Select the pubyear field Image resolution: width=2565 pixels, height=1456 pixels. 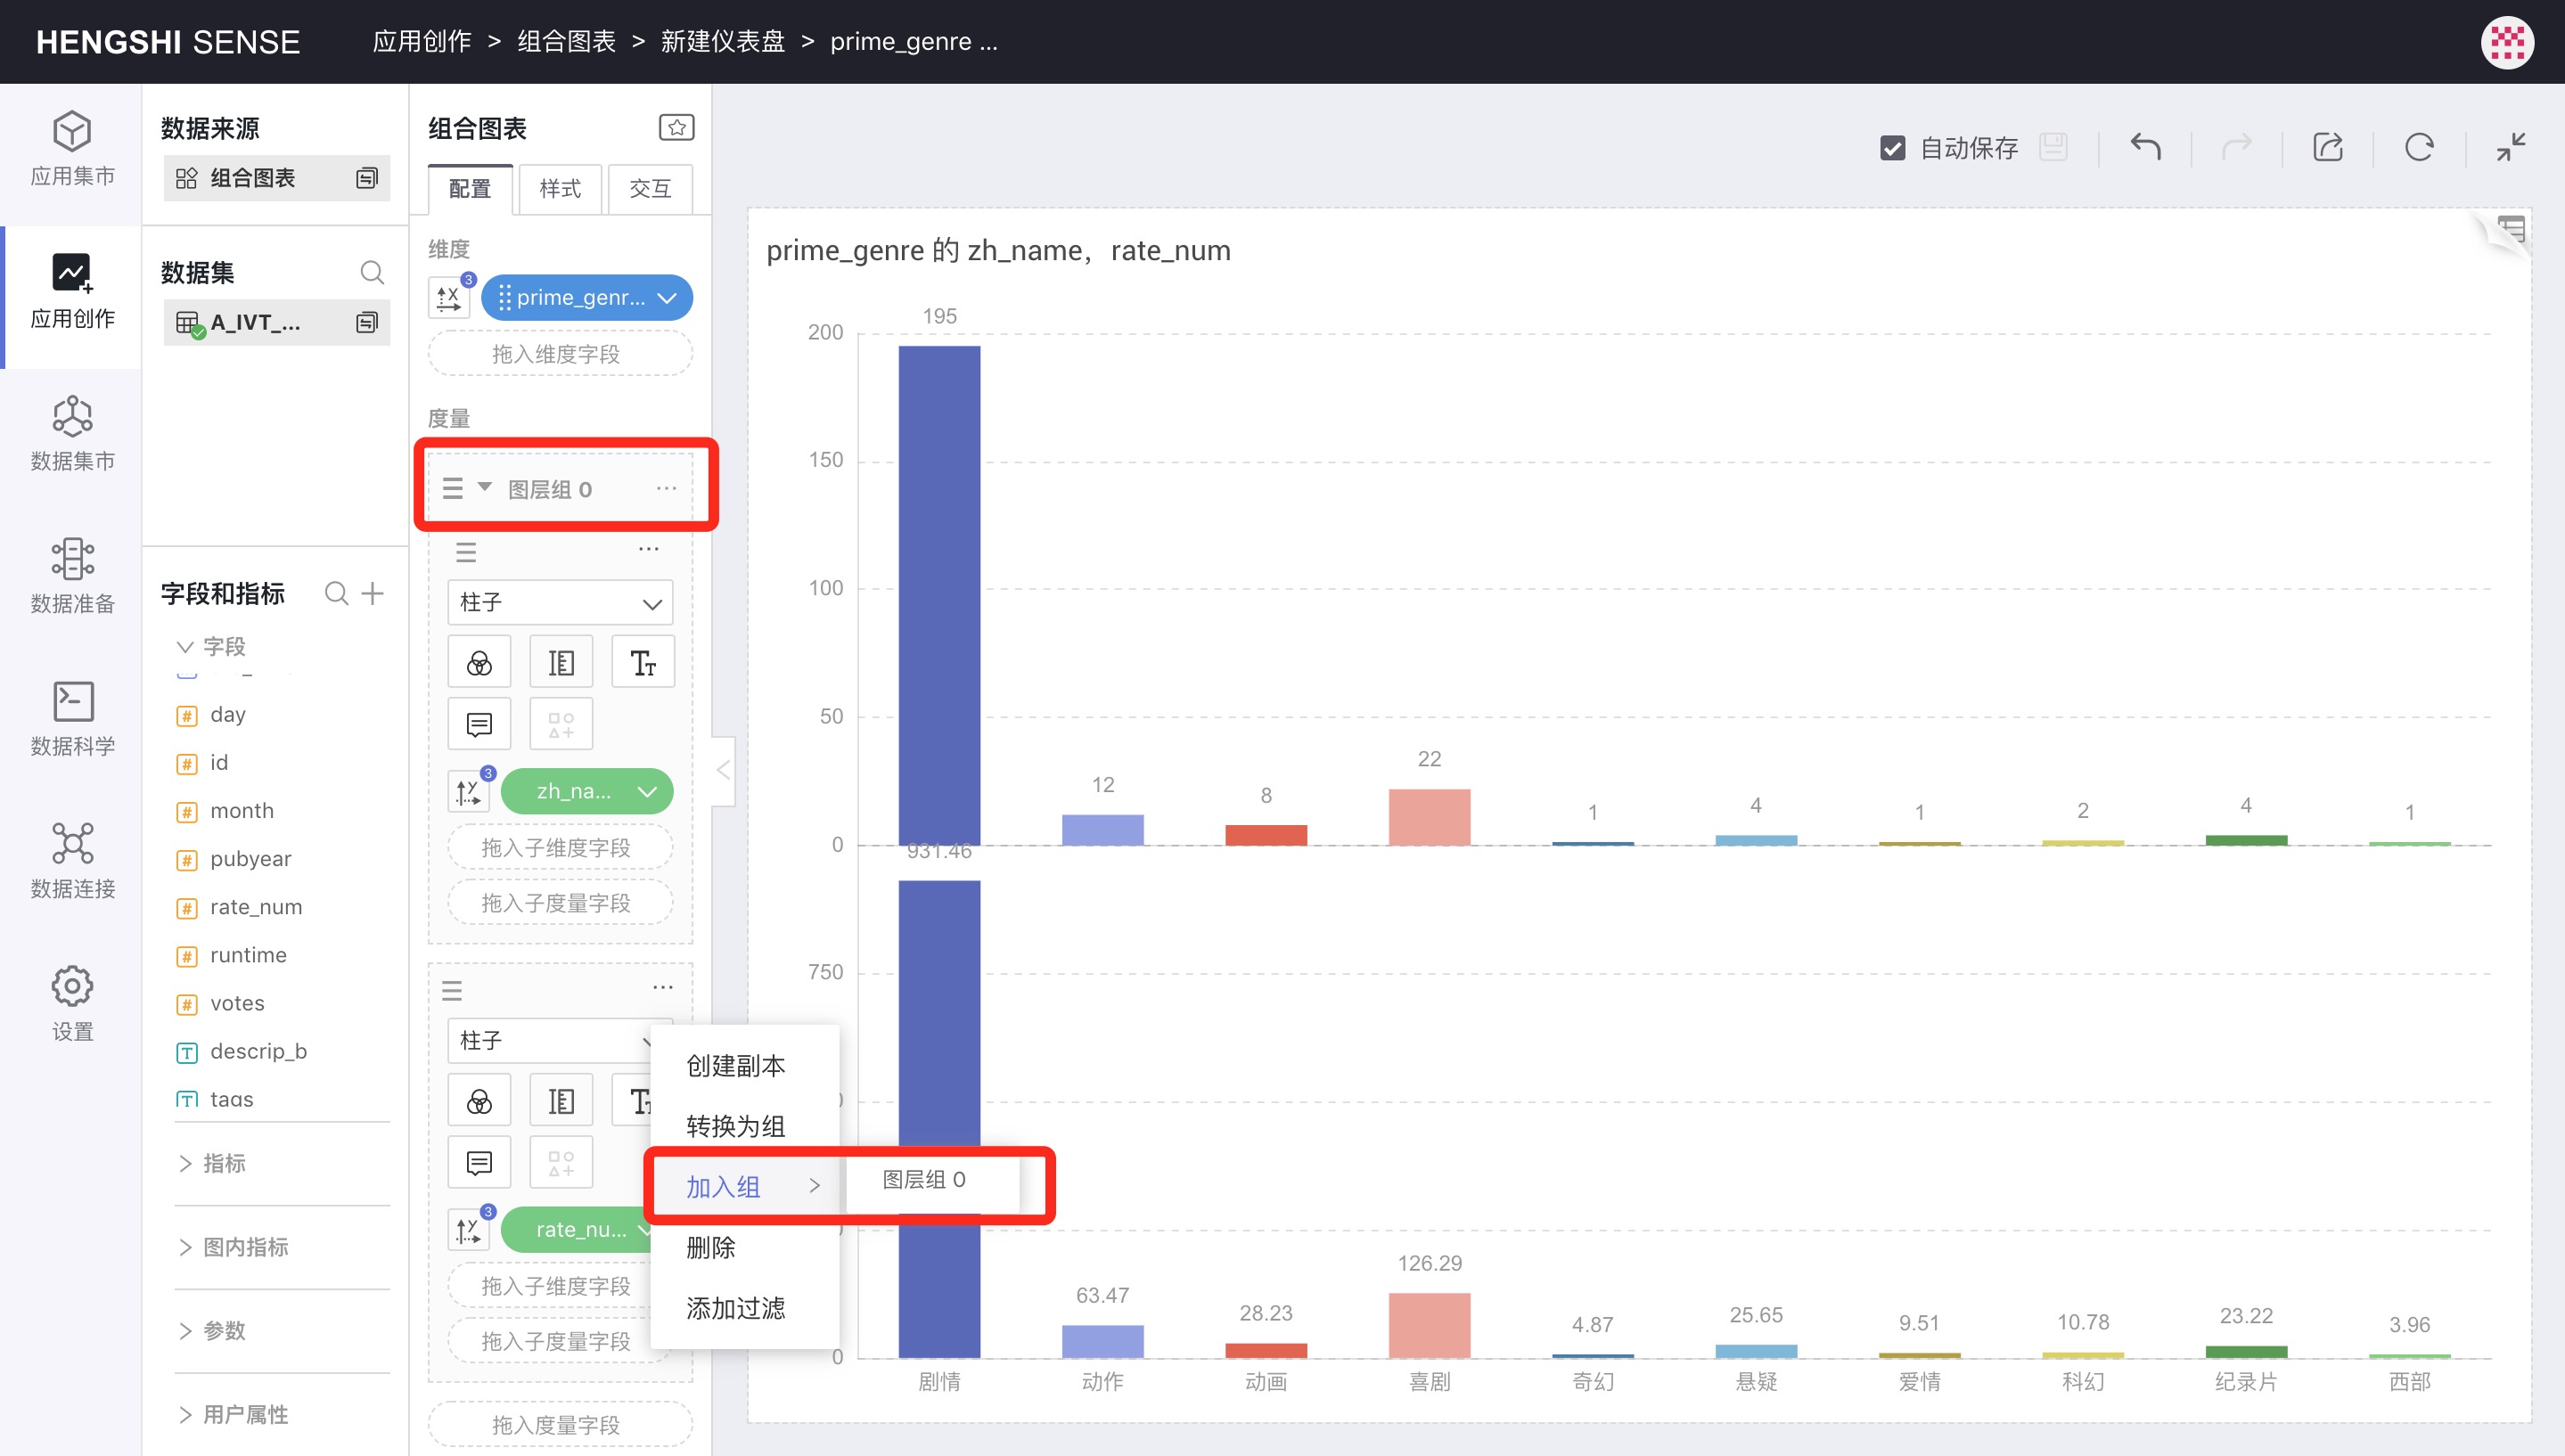[250, 859]
